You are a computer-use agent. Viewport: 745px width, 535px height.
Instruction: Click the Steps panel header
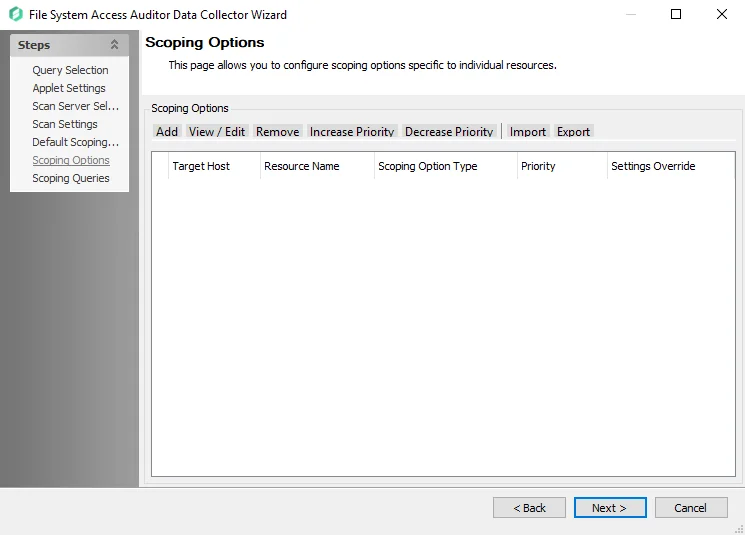[x=69, y=45]
